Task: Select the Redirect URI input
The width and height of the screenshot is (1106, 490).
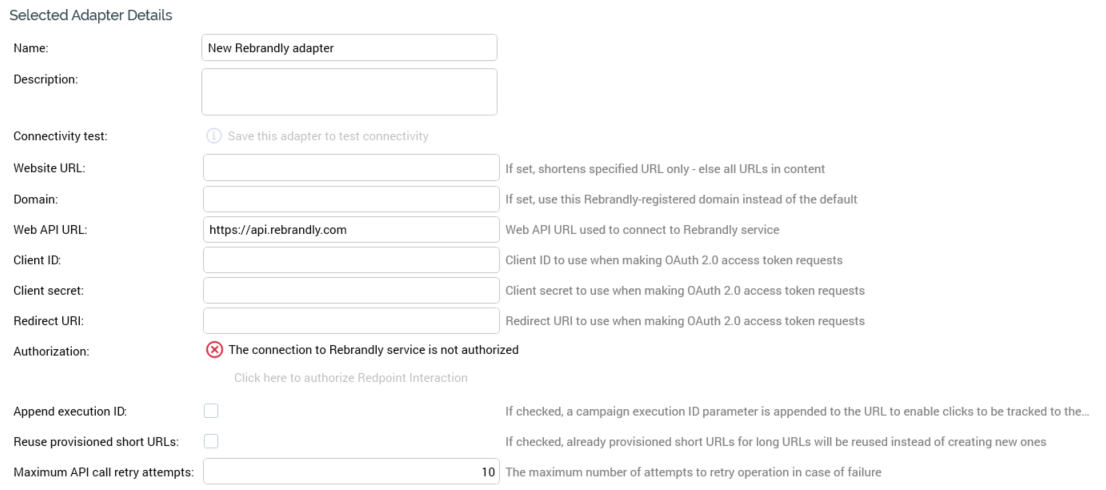Action: tap(350, 321)
